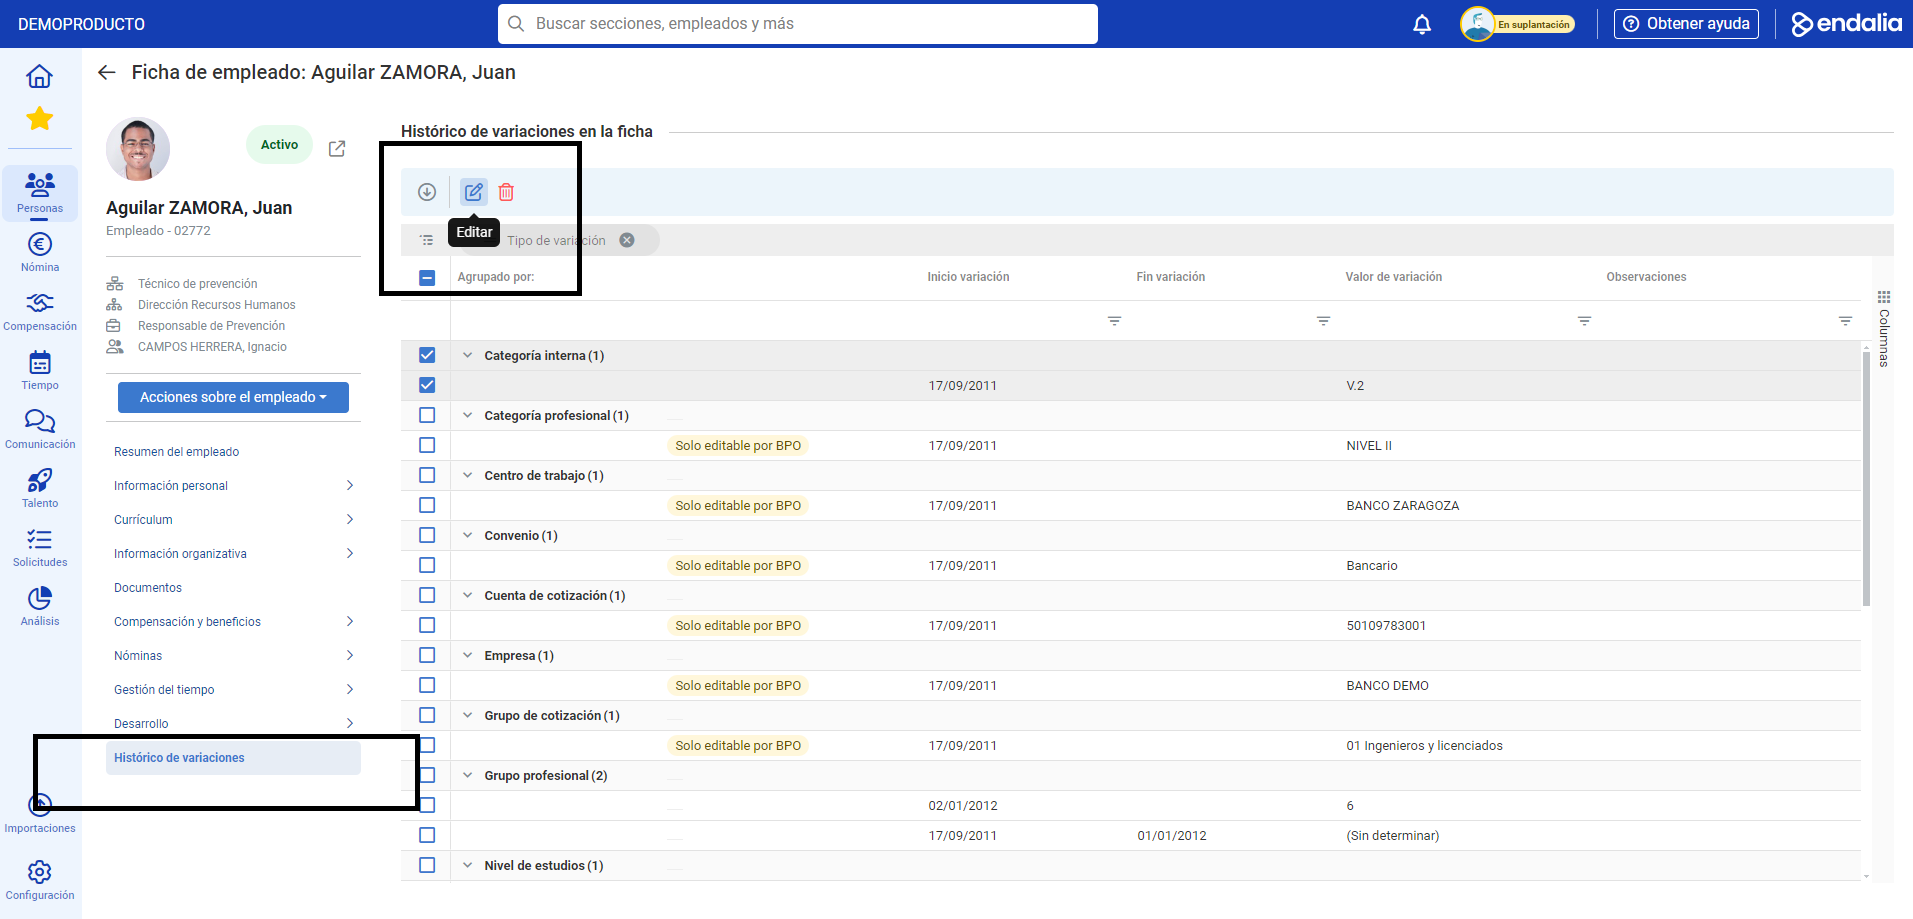Image resolution: width=1913 pixels, height=919 pixels.
Task: Collapse the Cuenta de cotización group
Action: tap(467, 595)
